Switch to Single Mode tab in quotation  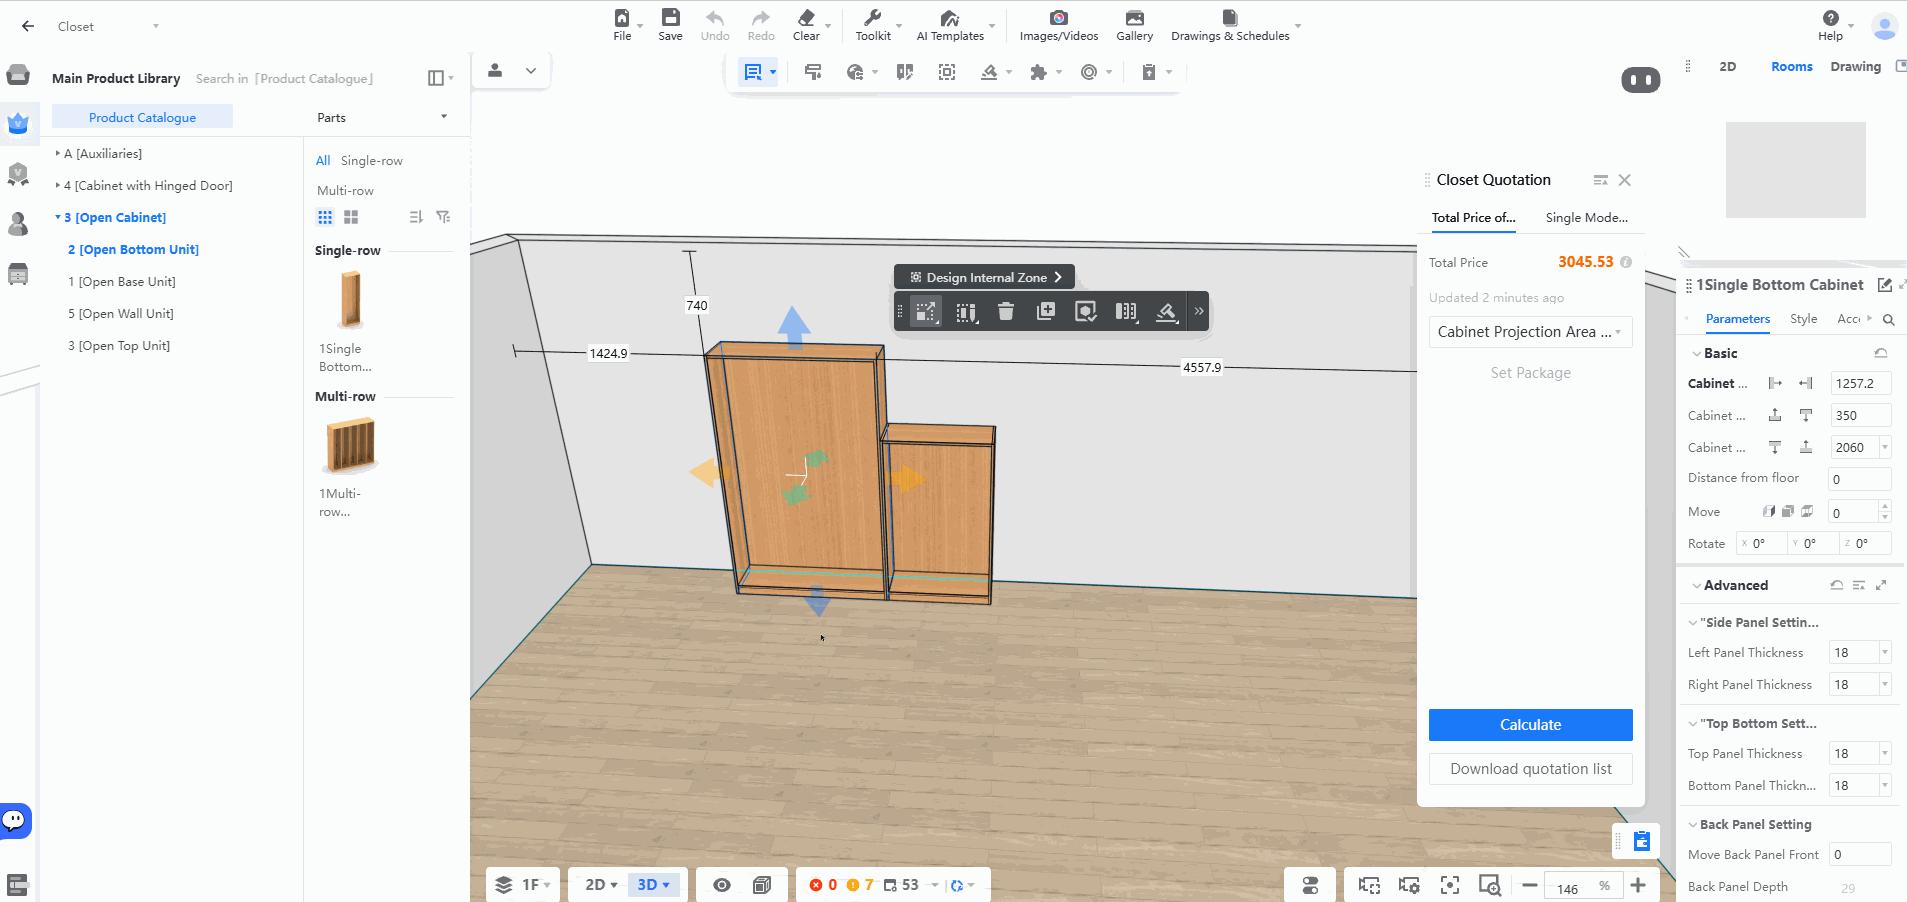pyautogui.click(x=1586, y=218)
